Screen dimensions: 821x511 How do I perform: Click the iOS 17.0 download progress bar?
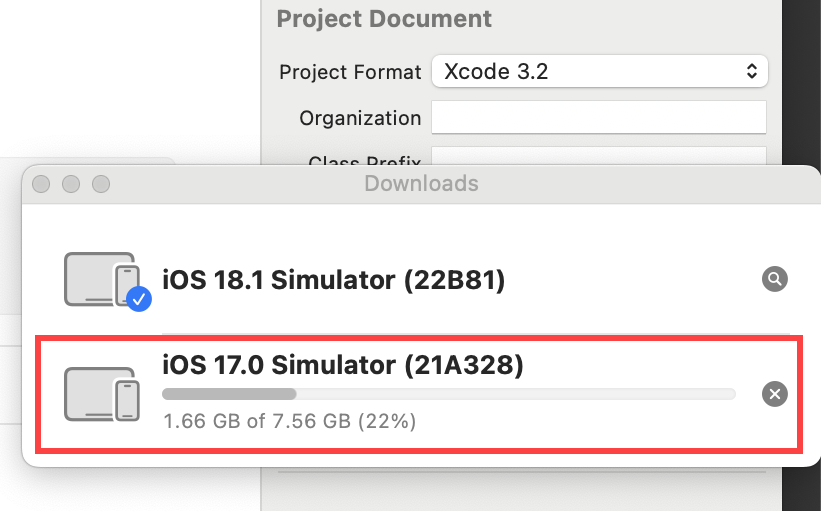tap(449, 394)
